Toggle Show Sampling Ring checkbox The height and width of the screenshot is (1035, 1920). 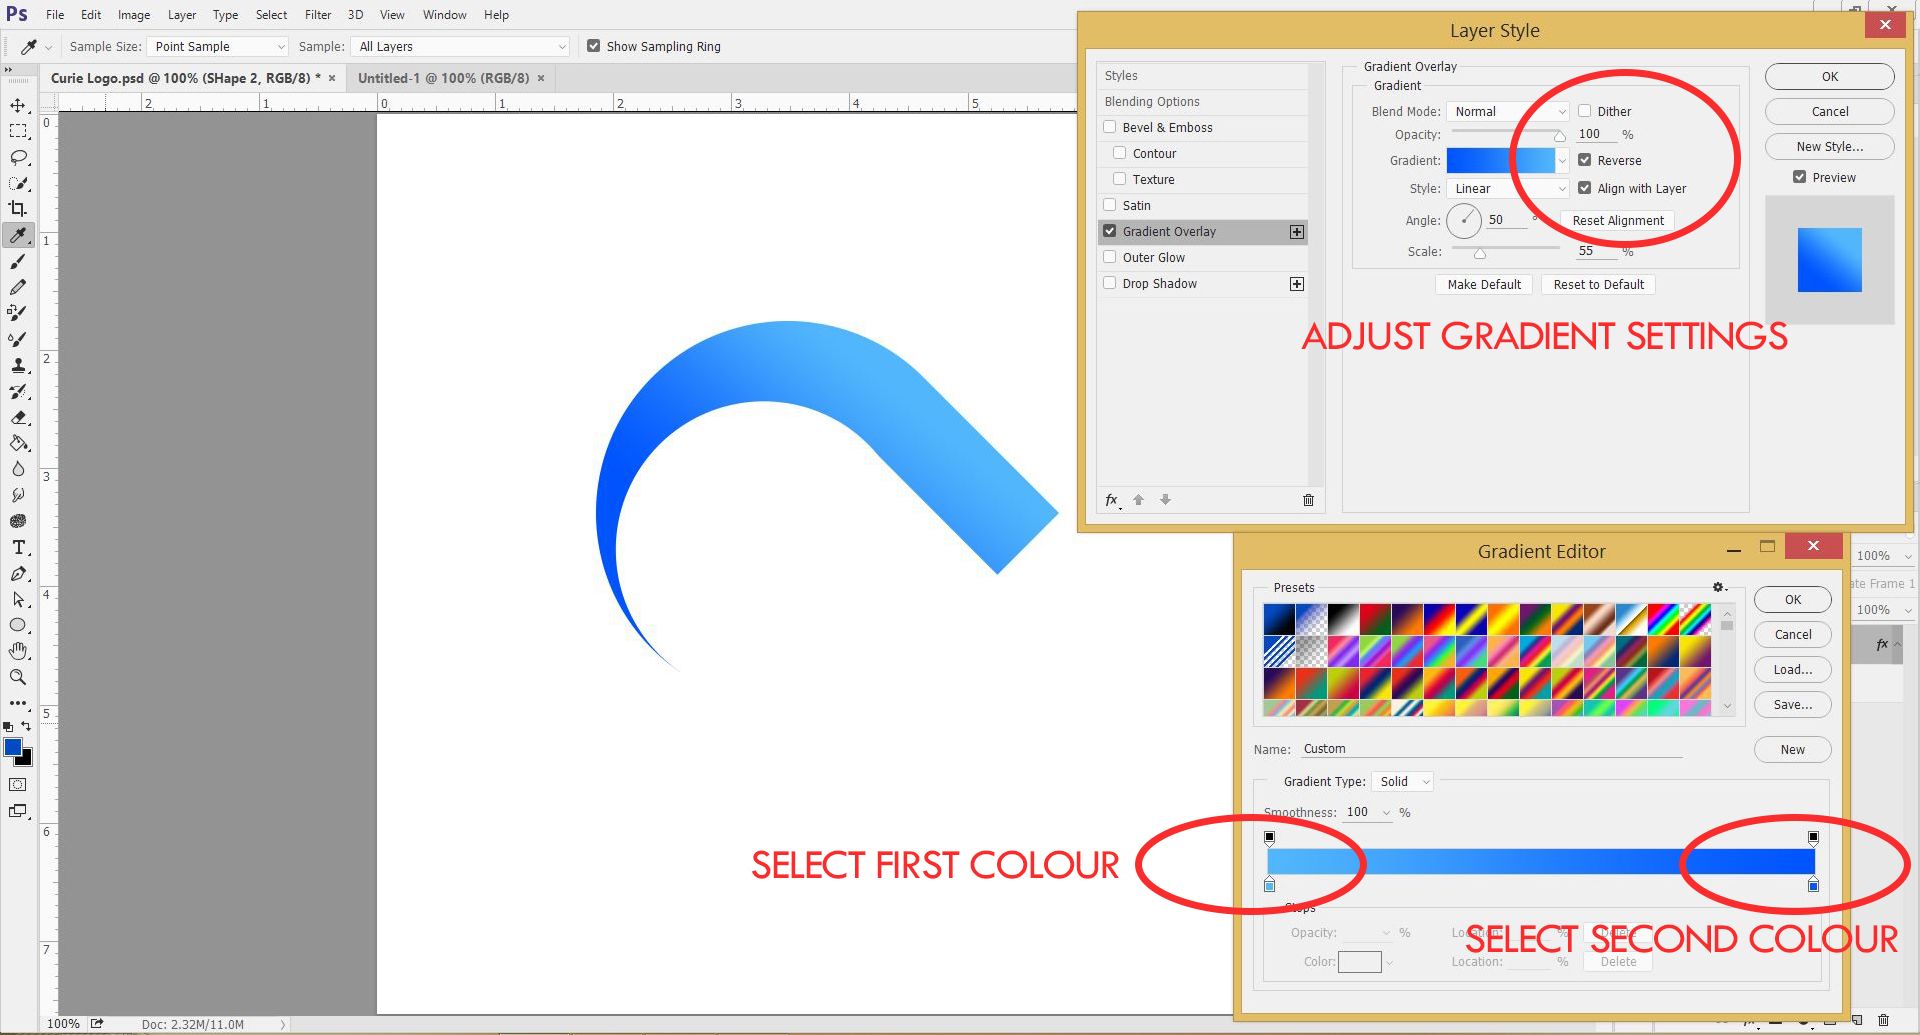pos(594,46)
